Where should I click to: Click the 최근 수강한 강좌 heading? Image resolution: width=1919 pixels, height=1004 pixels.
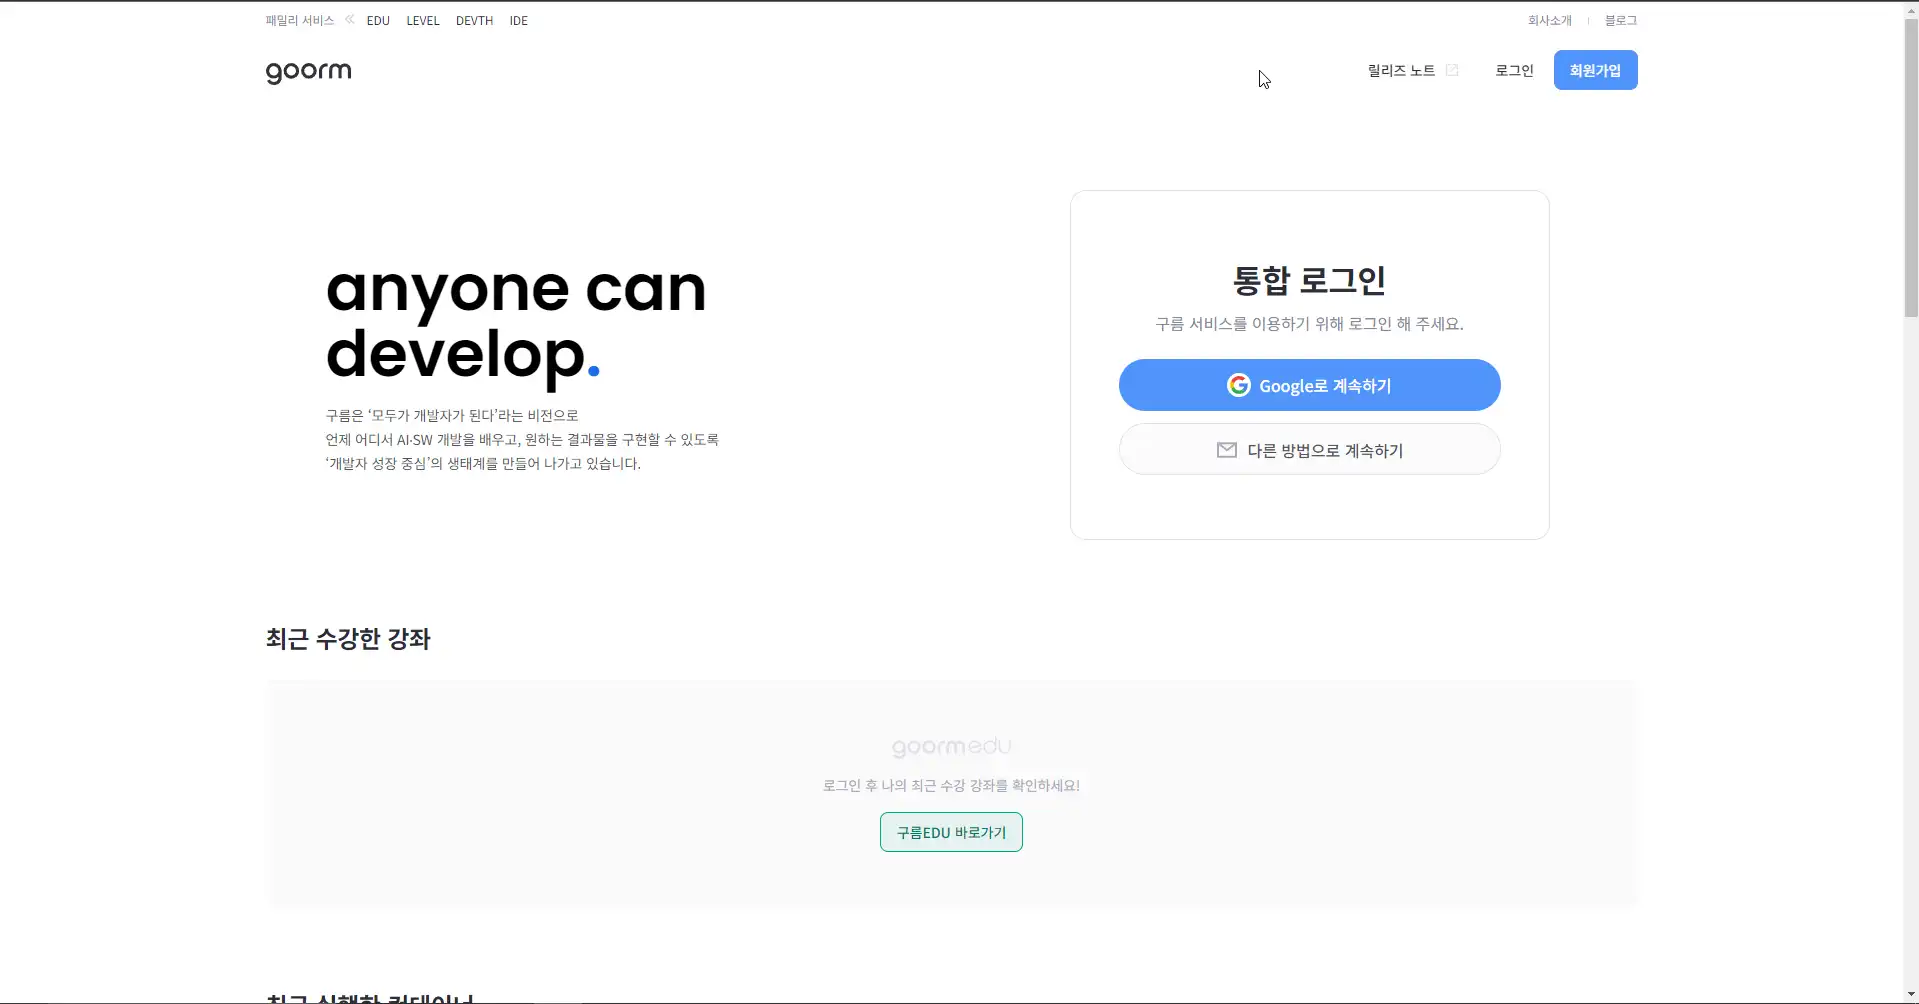click(x=348, y=639)
